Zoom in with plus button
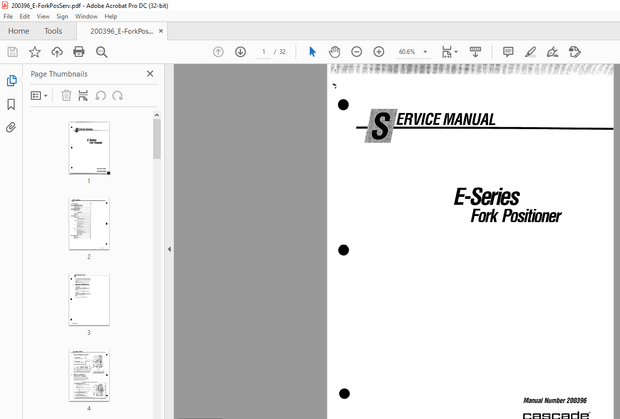The width and height of the screenshot is (620, 419). [379, 52]
